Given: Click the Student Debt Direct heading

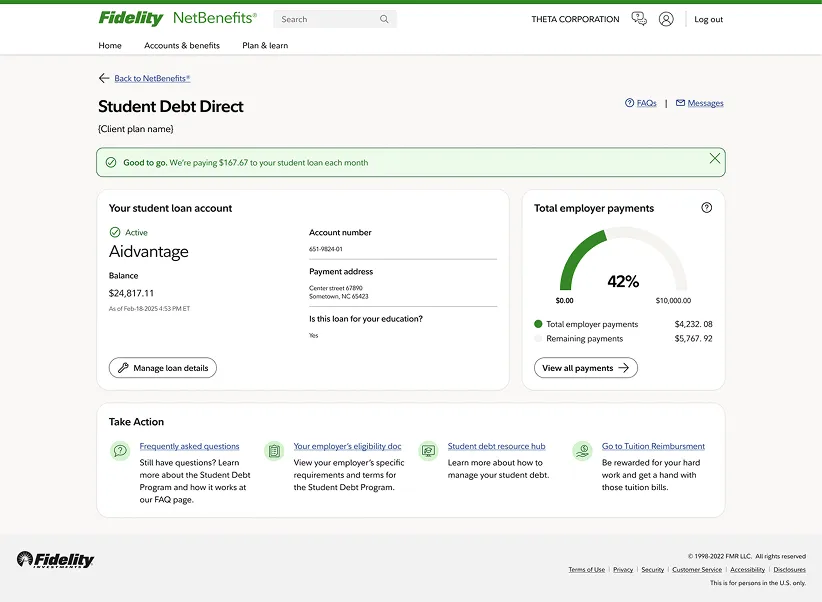Looking at the screenshot, I should click(171, 106).
